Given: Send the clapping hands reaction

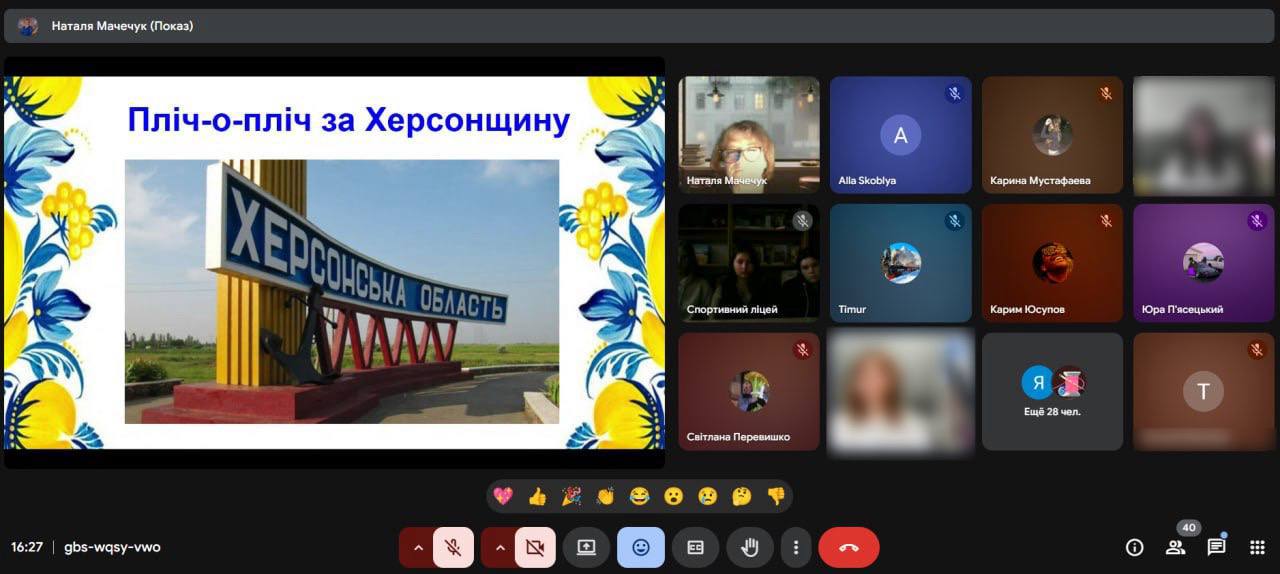Looking at the screenshot, I should [x=605, y=496].
